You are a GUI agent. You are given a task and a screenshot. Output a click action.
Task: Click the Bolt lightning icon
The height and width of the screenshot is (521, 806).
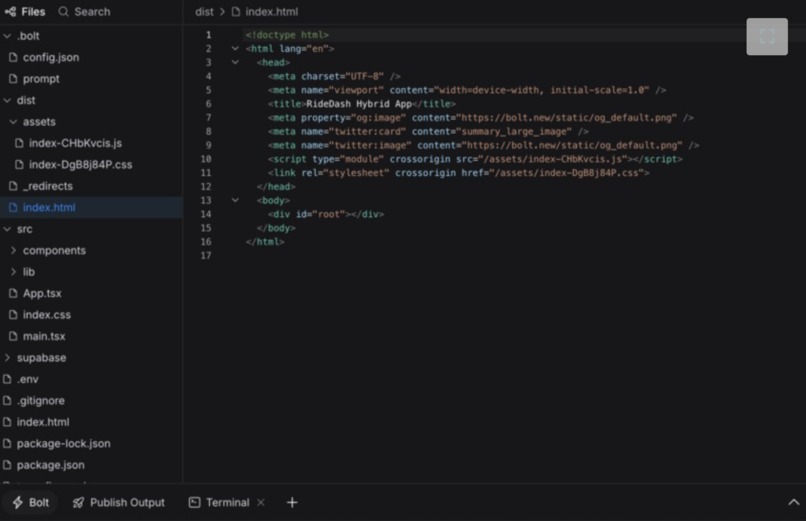[18, 503]
